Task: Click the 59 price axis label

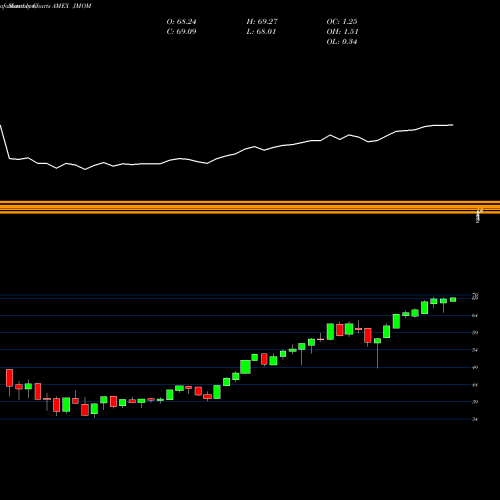Action: (475, 332)
